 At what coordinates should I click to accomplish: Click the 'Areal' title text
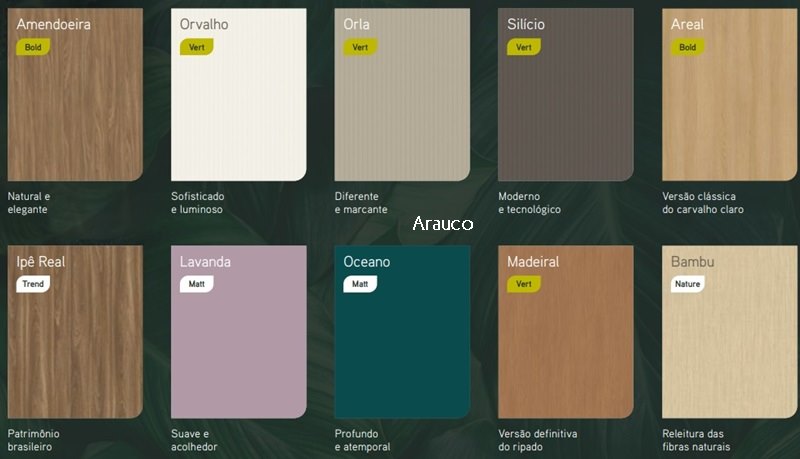pos(687,24)
